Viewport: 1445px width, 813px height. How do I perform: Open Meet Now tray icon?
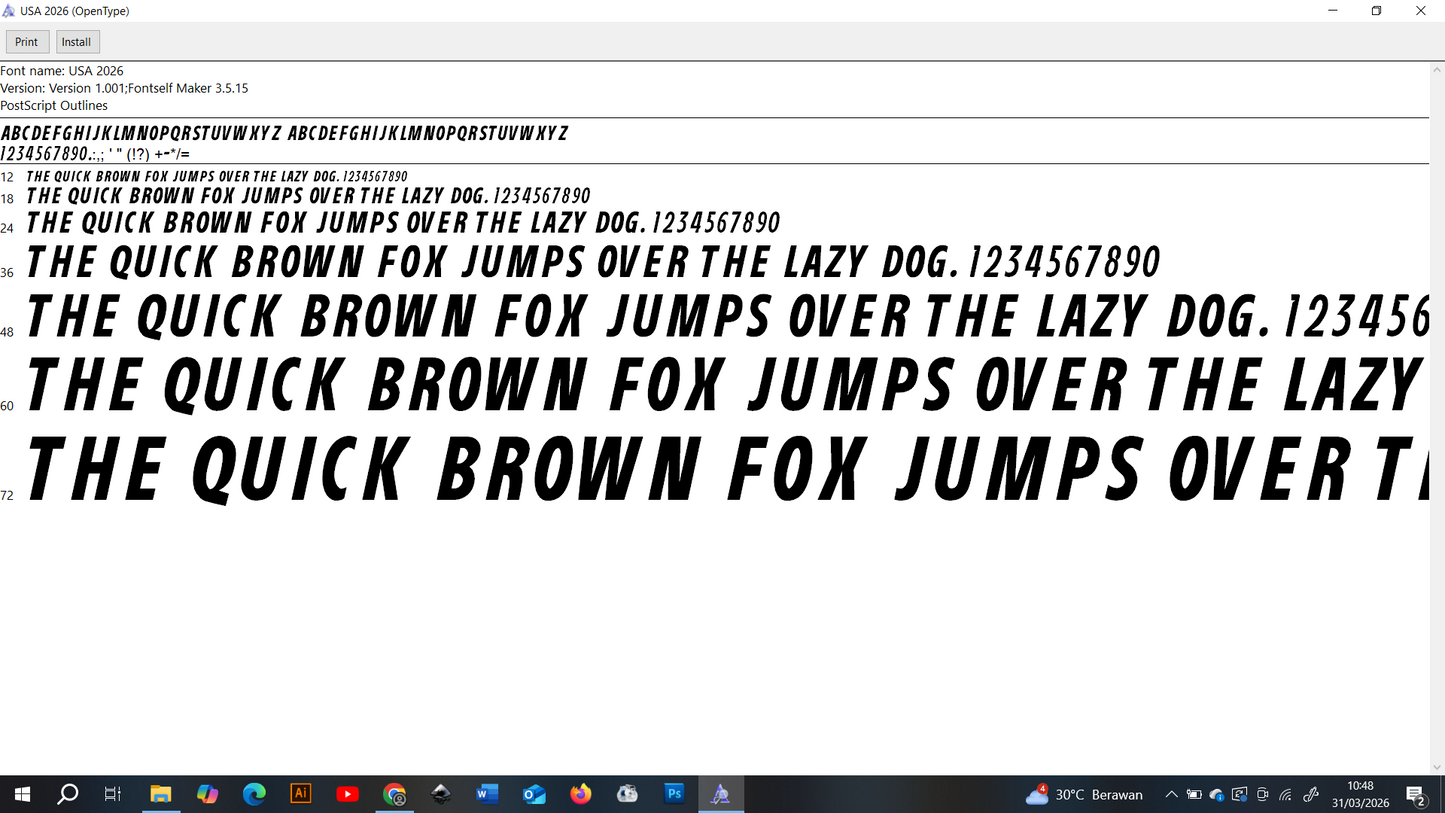[x=1263, y=795]
